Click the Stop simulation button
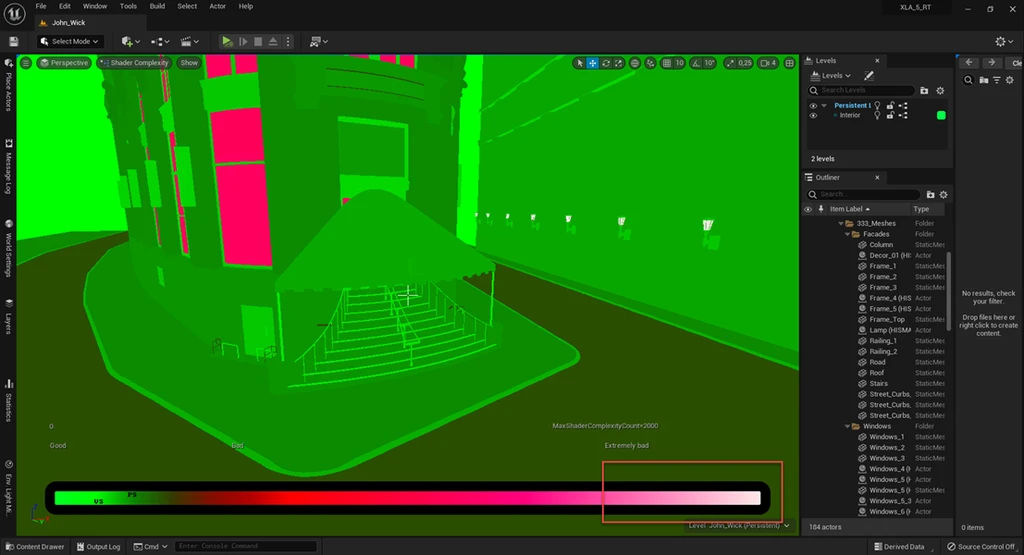Screen dimensions: 1024x555 pyautogui.click(x=258, y=41)
